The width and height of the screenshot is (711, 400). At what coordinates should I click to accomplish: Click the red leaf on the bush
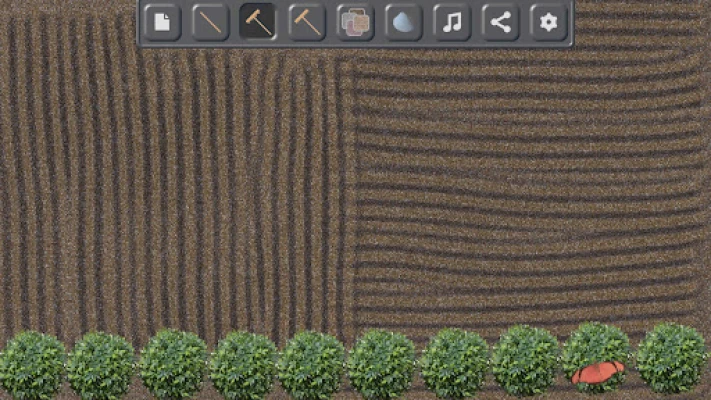(x=597, y=372)
